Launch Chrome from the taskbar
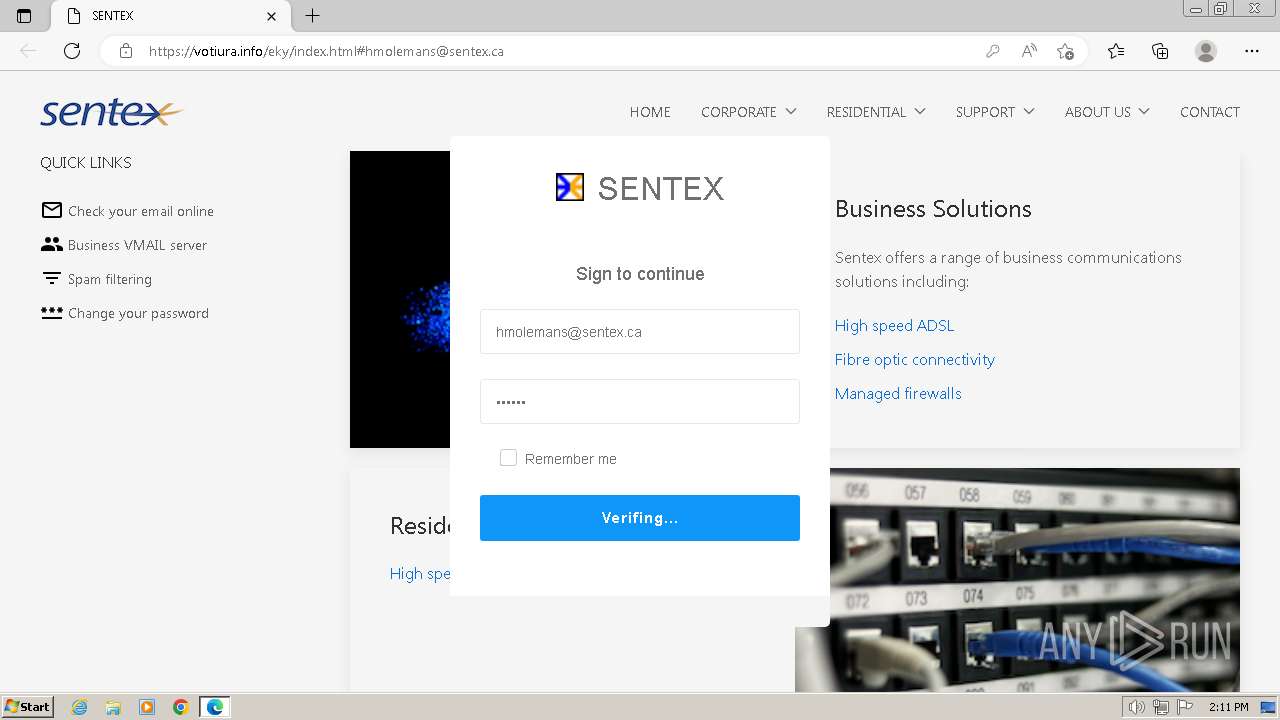 click(x=181, y=707)
